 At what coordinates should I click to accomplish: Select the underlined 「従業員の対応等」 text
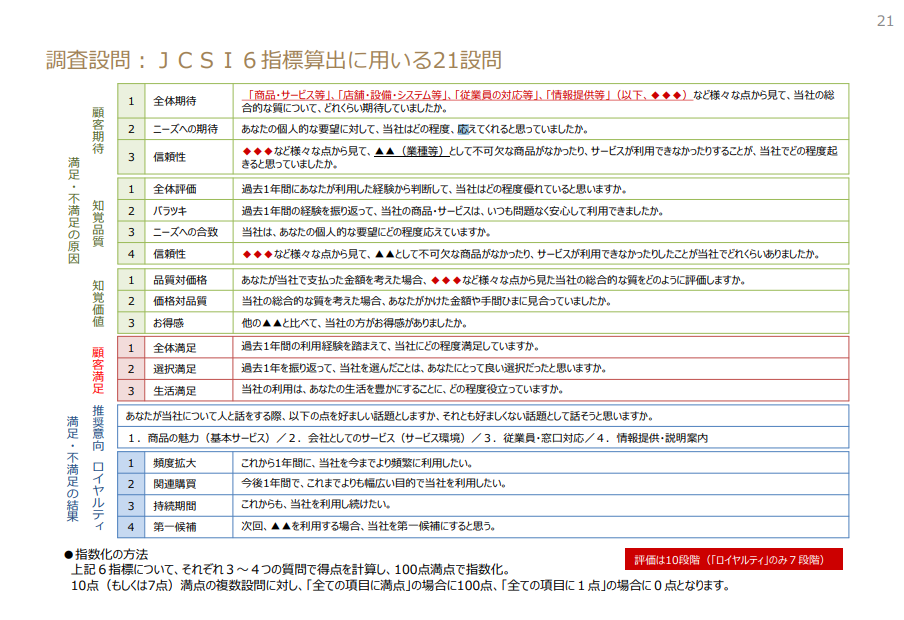(494, 95)
